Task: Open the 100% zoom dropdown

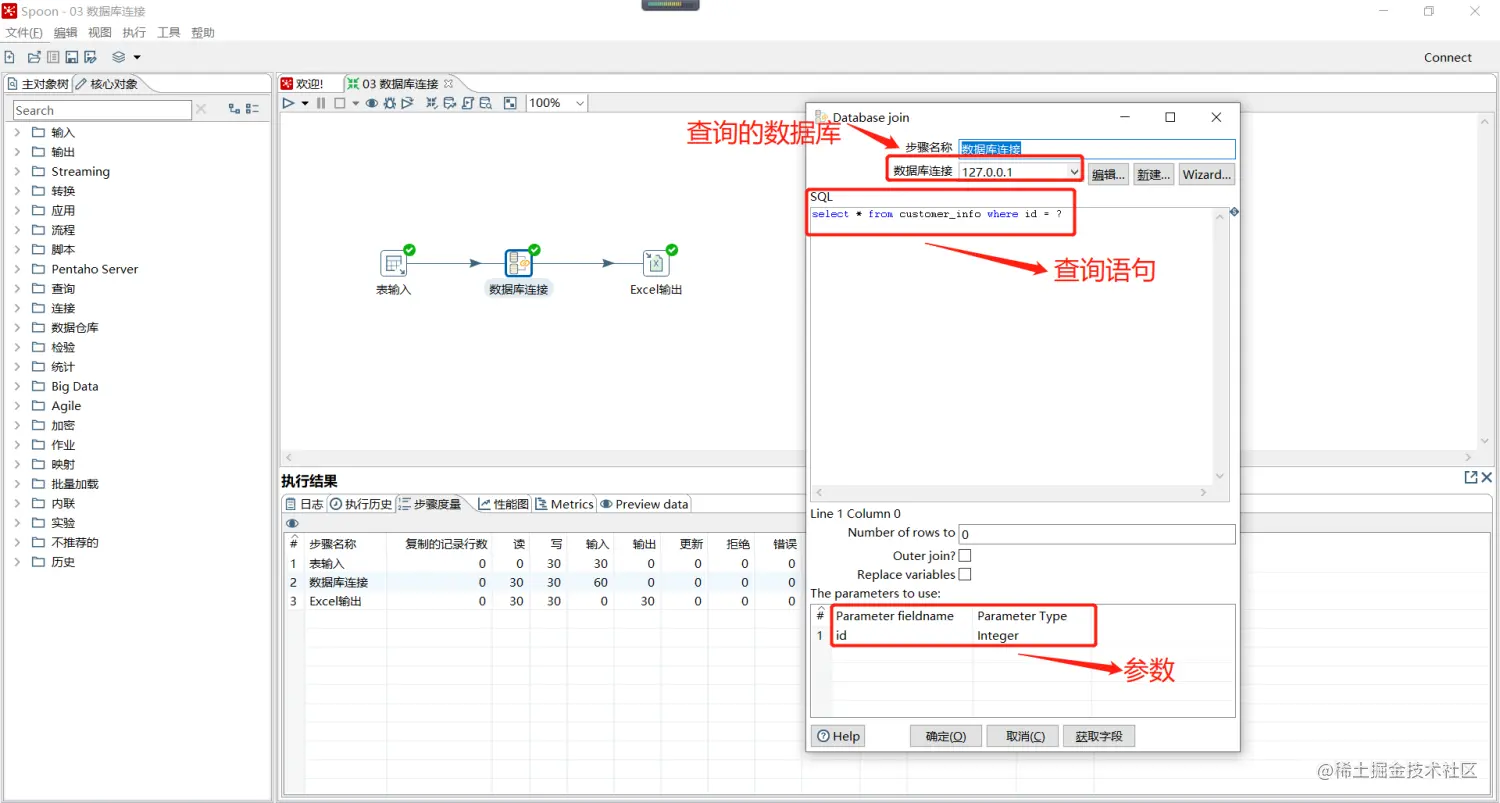Action: coord(580,103)
